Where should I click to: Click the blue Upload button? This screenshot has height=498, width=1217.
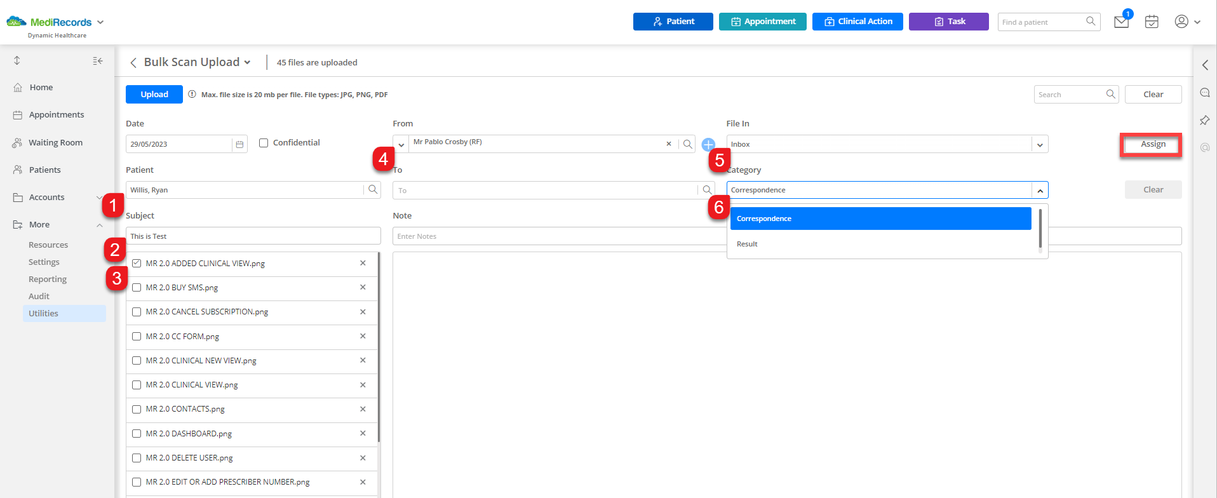(154, 94)
